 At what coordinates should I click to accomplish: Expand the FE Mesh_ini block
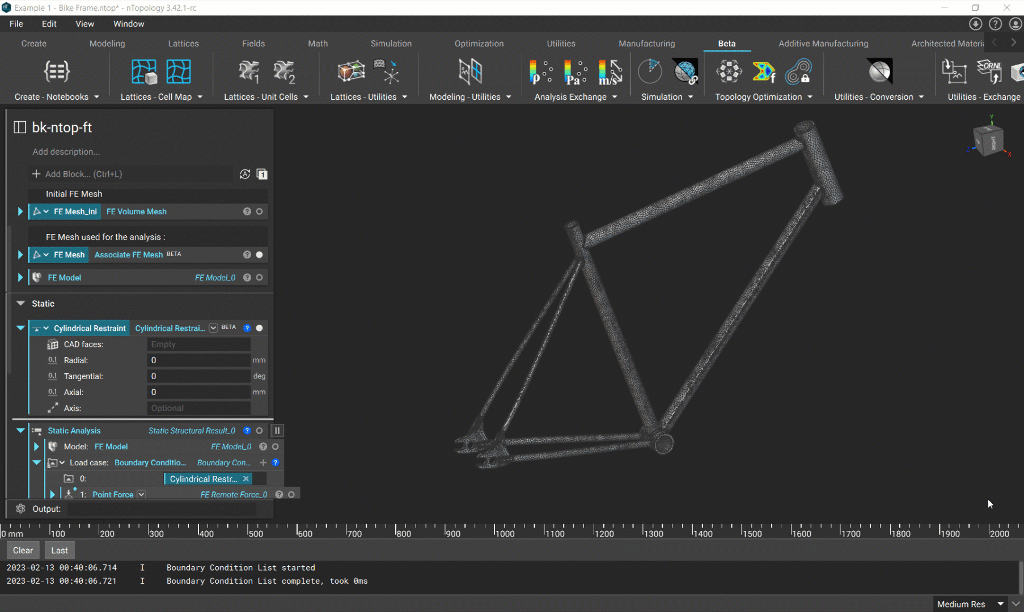pyautogui.click(x=20, y=212)
